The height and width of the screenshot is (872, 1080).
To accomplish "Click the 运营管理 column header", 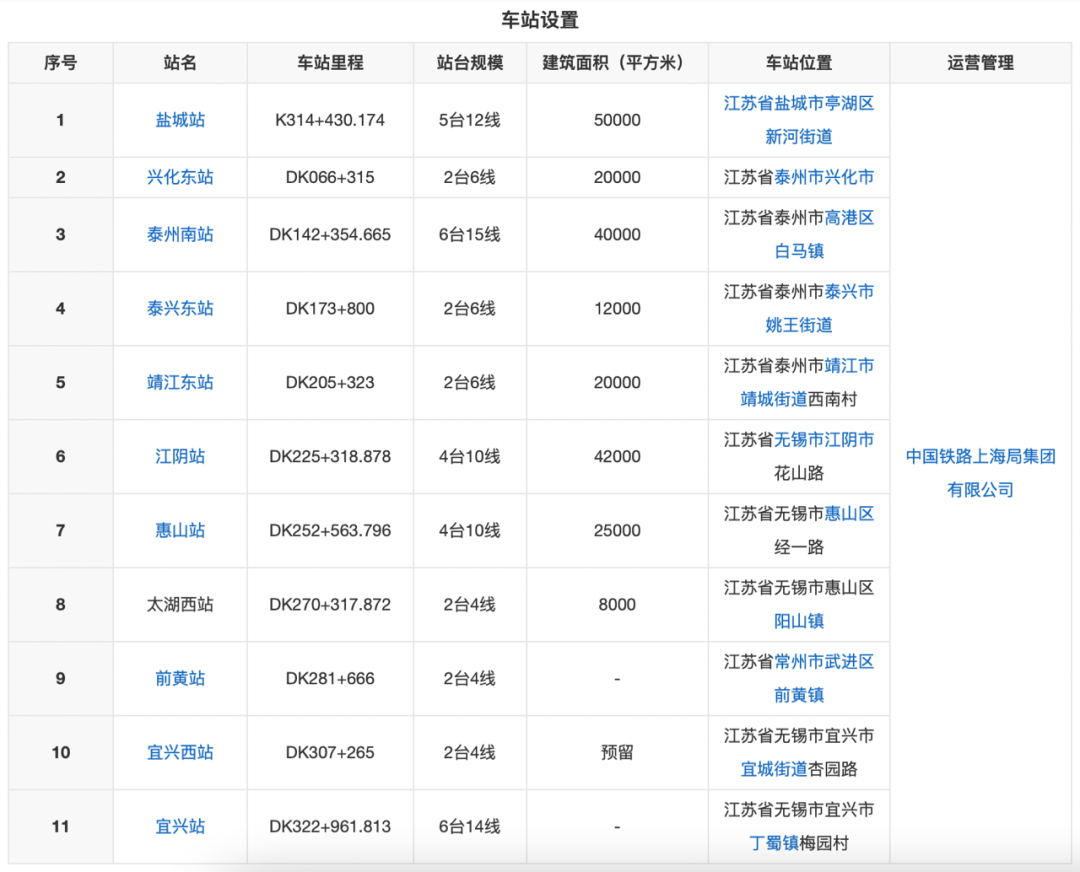I will pos(980,63).
